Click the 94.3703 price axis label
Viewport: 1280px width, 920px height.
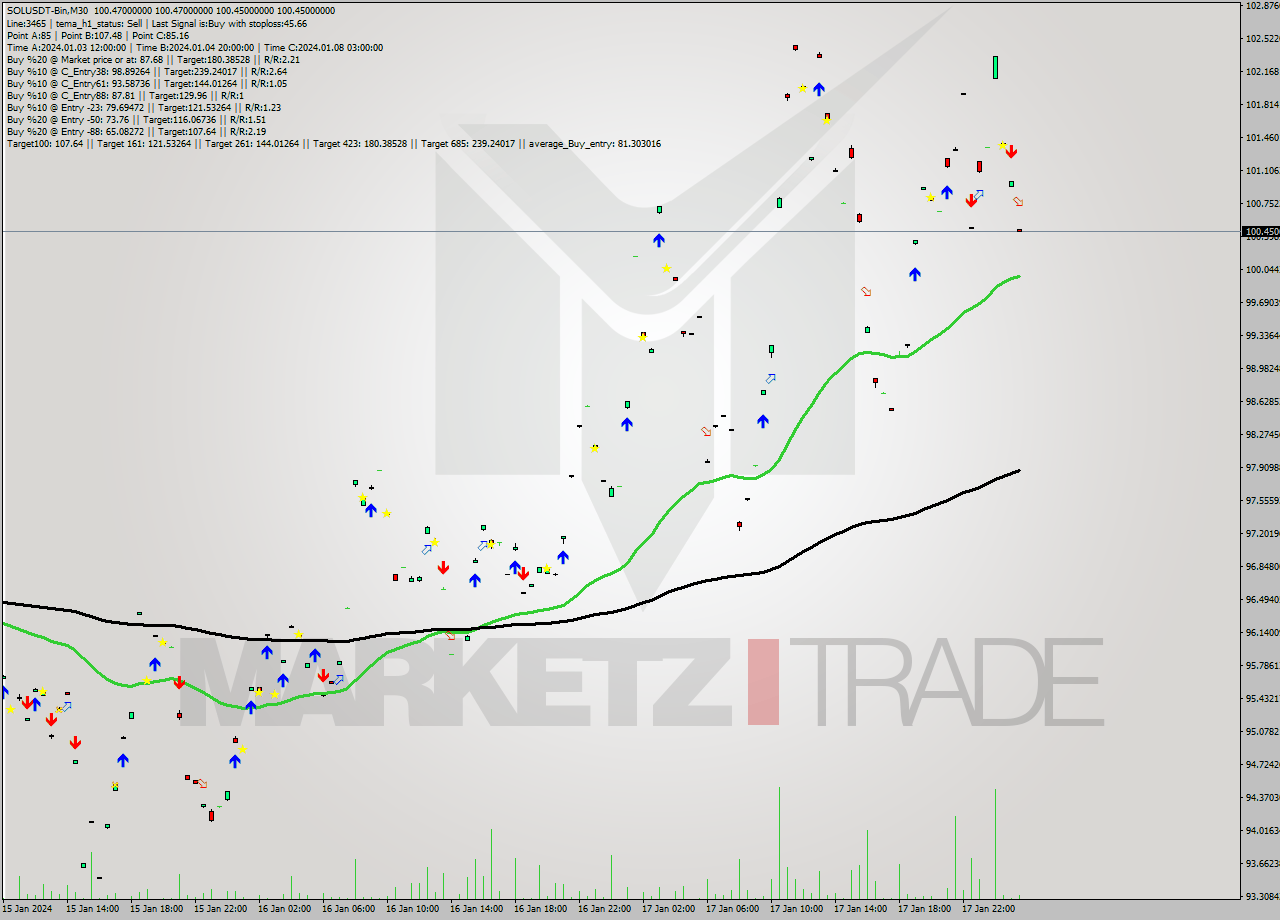(x=1262, y=797)
